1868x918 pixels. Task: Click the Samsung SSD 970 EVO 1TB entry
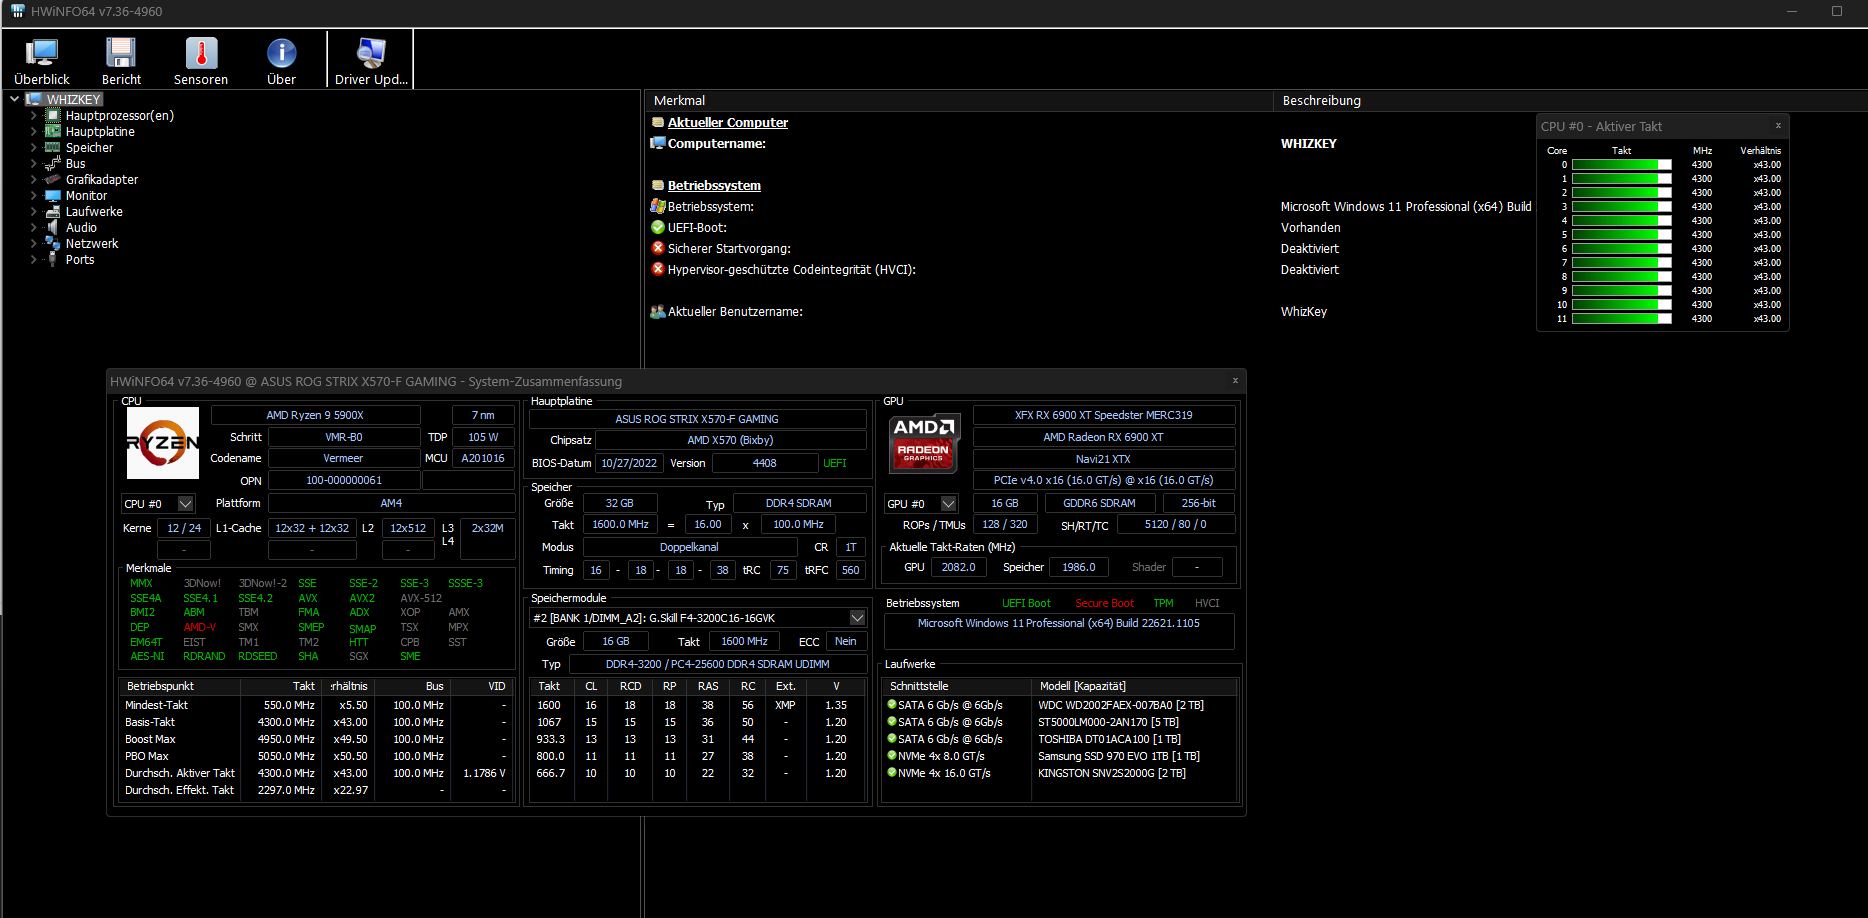coord(1119,756)
